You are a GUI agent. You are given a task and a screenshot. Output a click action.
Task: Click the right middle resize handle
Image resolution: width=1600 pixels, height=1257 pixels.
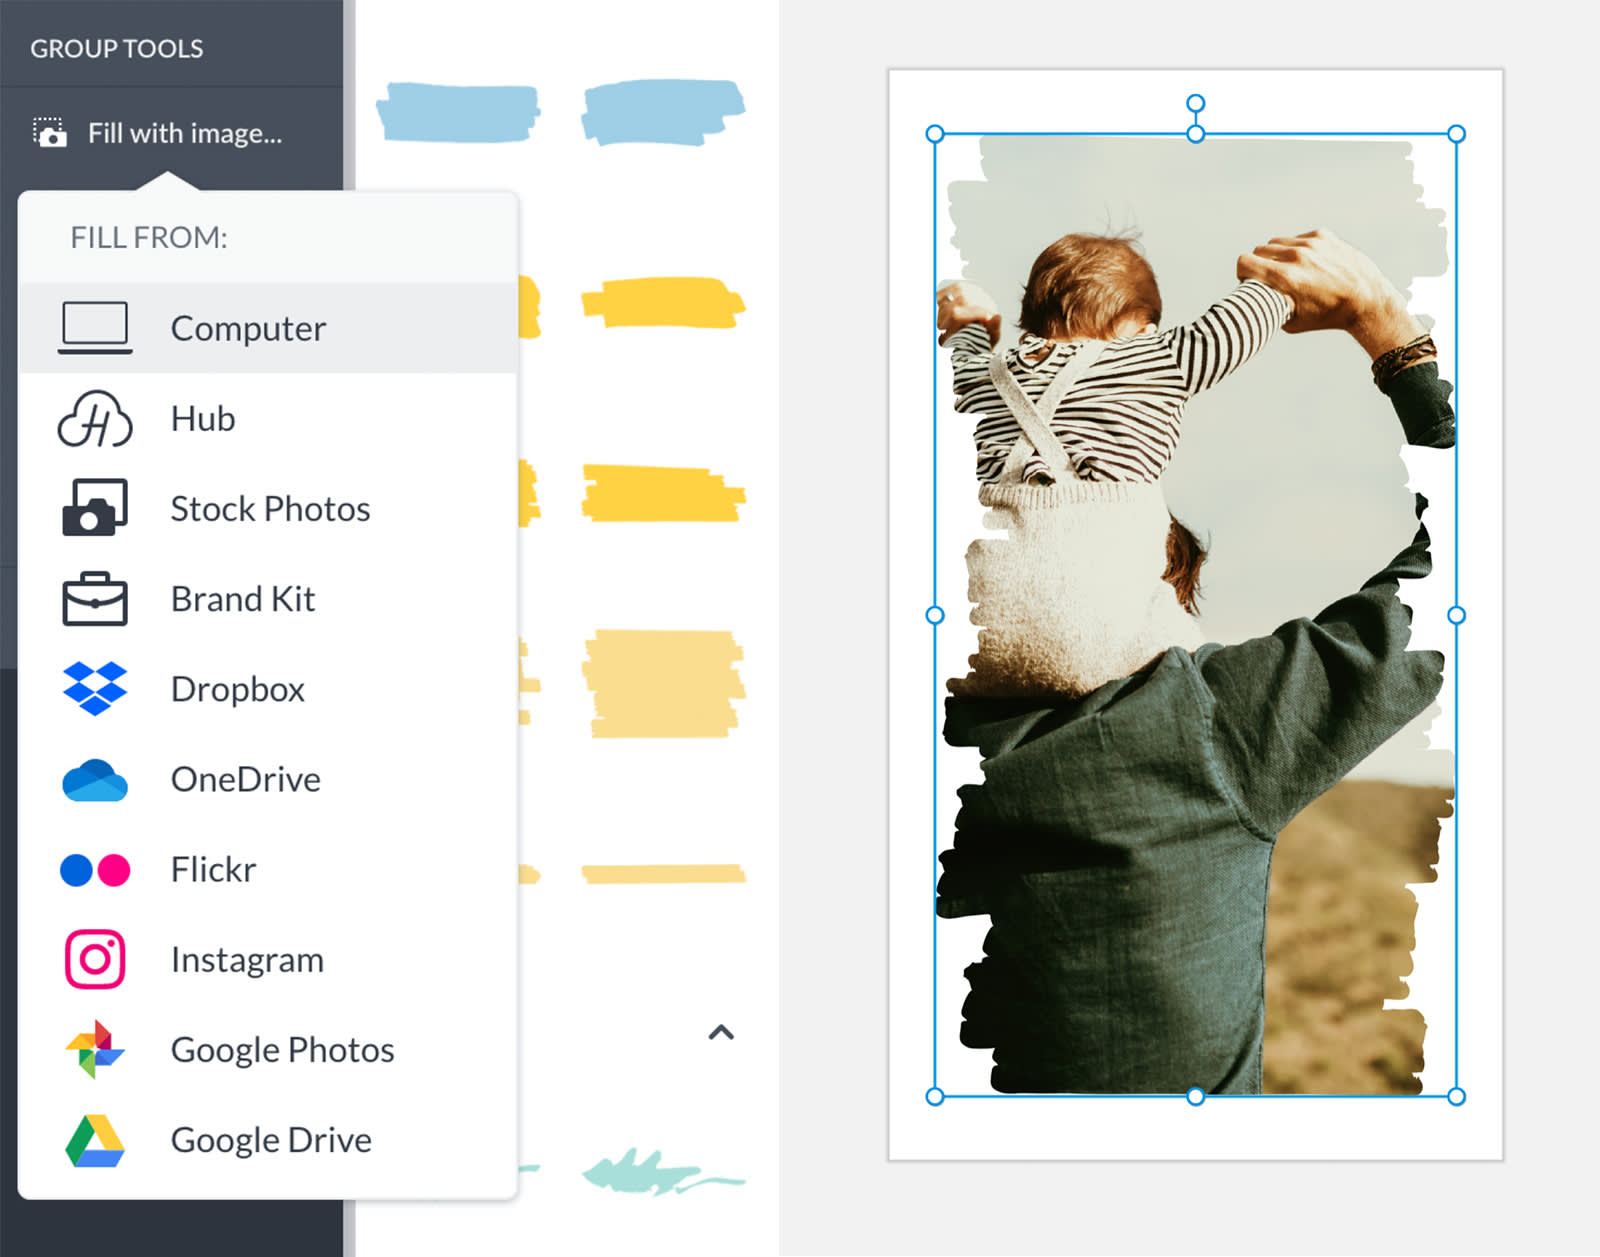[1457, 615]
